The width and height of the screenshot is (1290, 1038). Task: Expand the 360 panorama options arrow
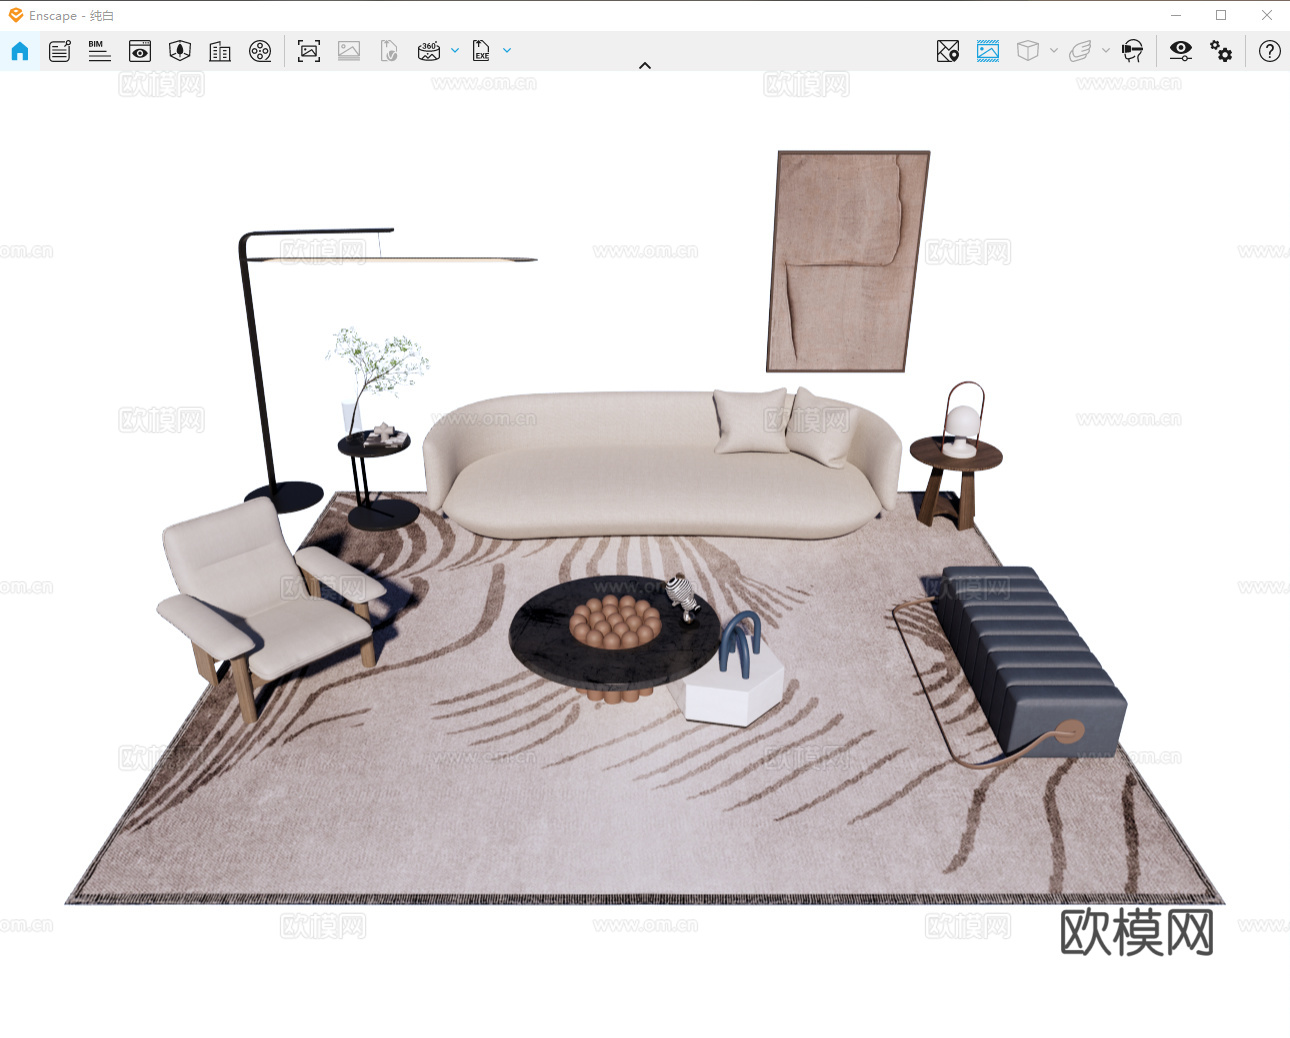(x=455, y=51)
